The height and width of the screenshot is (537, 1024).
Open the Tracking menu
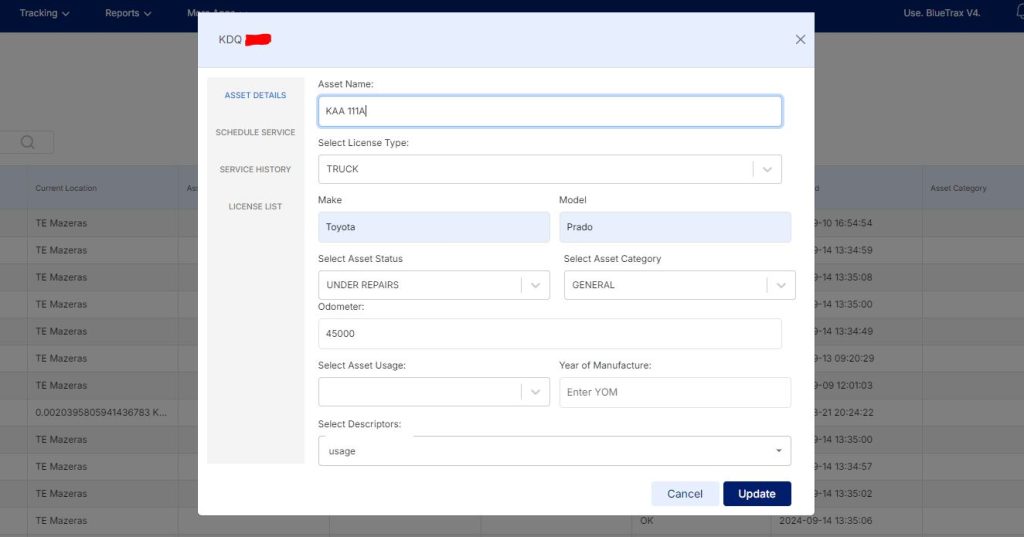[44, 14]
